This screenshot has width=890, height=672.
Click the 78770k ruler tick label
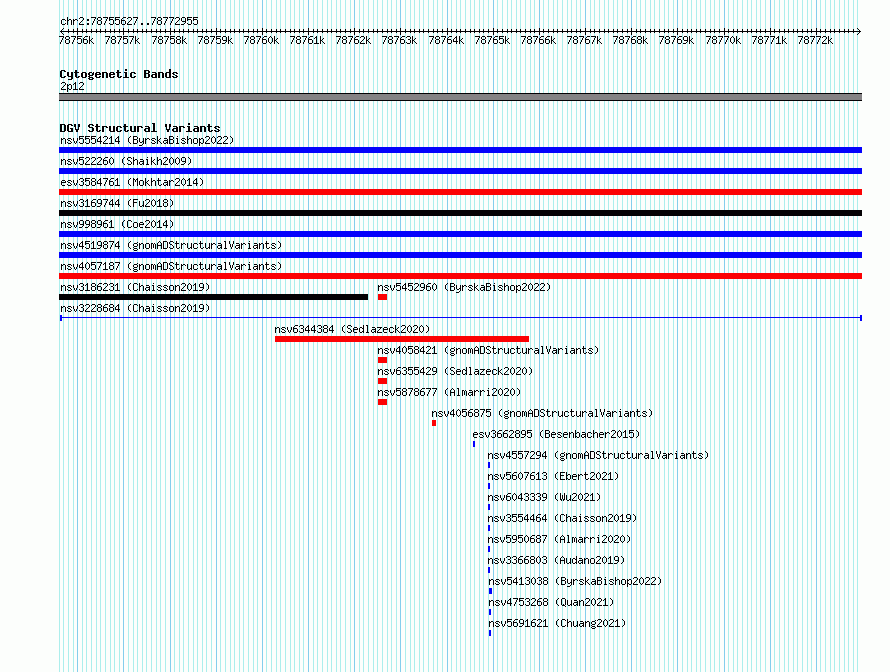(x=723, y=40)
